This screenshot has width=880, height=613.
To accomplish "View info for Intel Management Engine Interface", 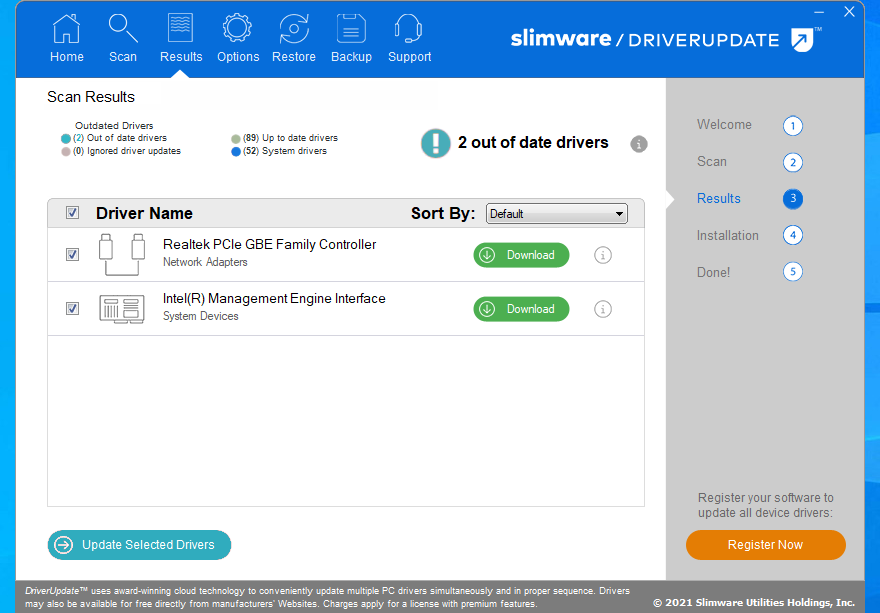I will click(x=603, y=309).
